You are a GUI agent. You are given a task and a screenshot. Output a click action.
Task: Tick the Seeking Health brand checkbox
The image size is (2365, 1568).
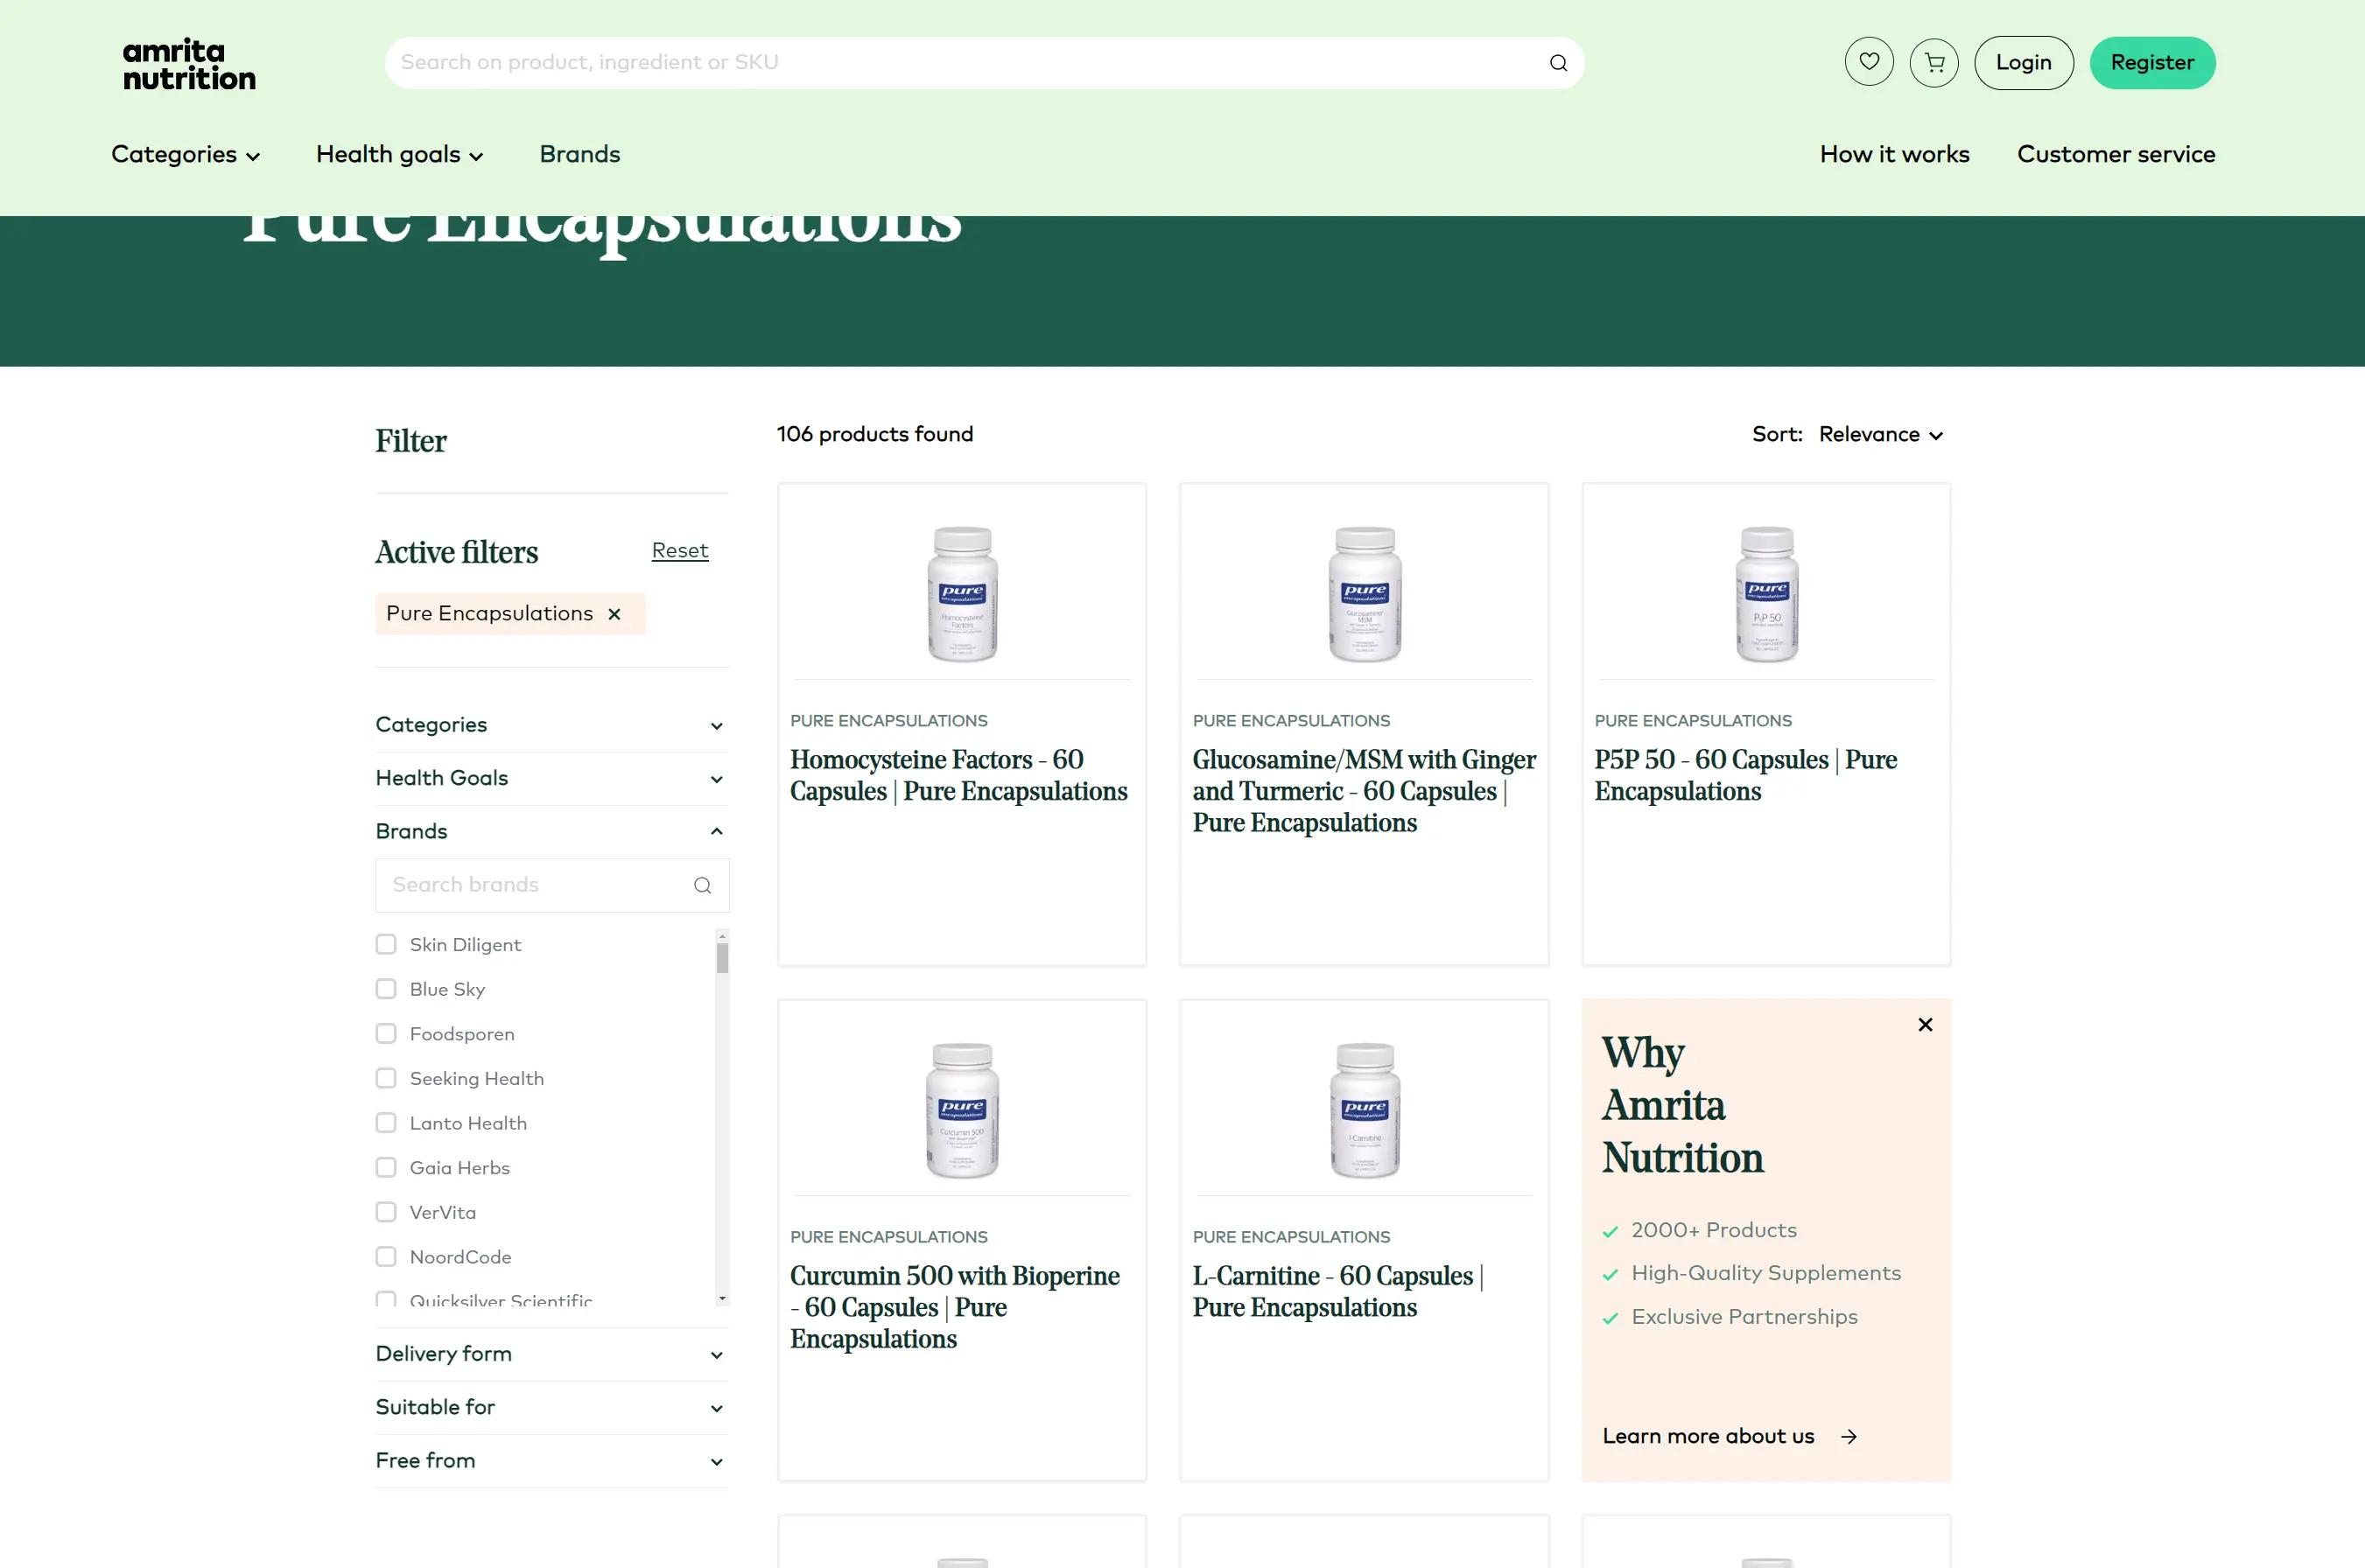(386, 1078)
